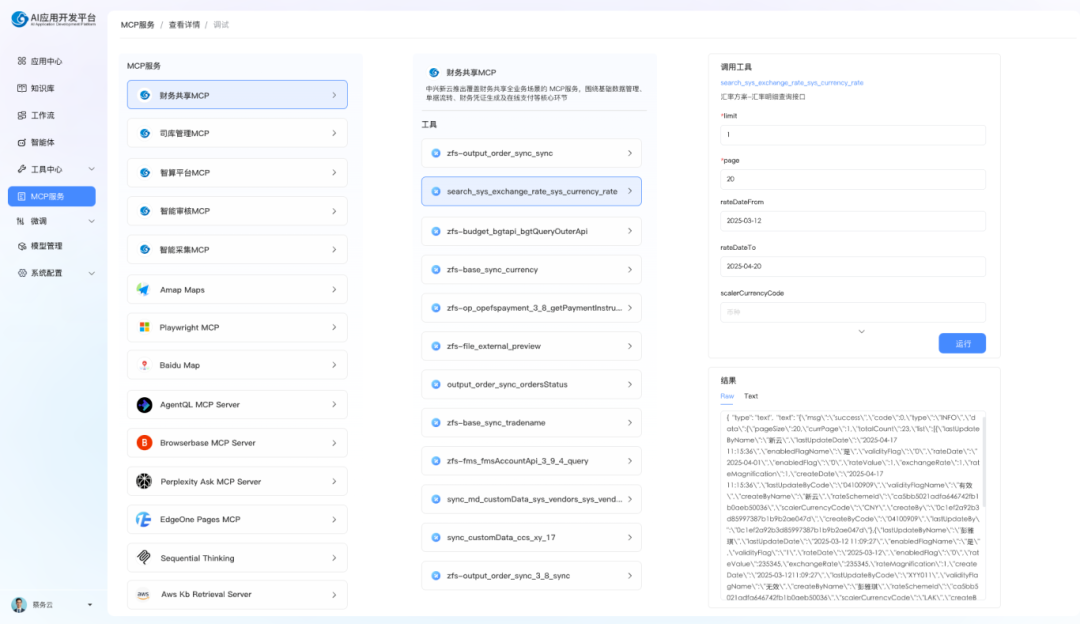Go to 查看详情 breadcrumb link
The width and height of the screenshot is (1080, 624).
coord(184,25)
